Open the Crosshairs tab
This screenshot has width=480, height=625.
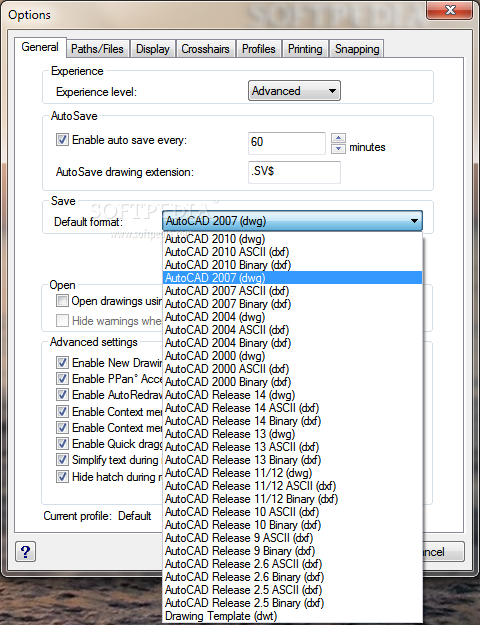205,49
